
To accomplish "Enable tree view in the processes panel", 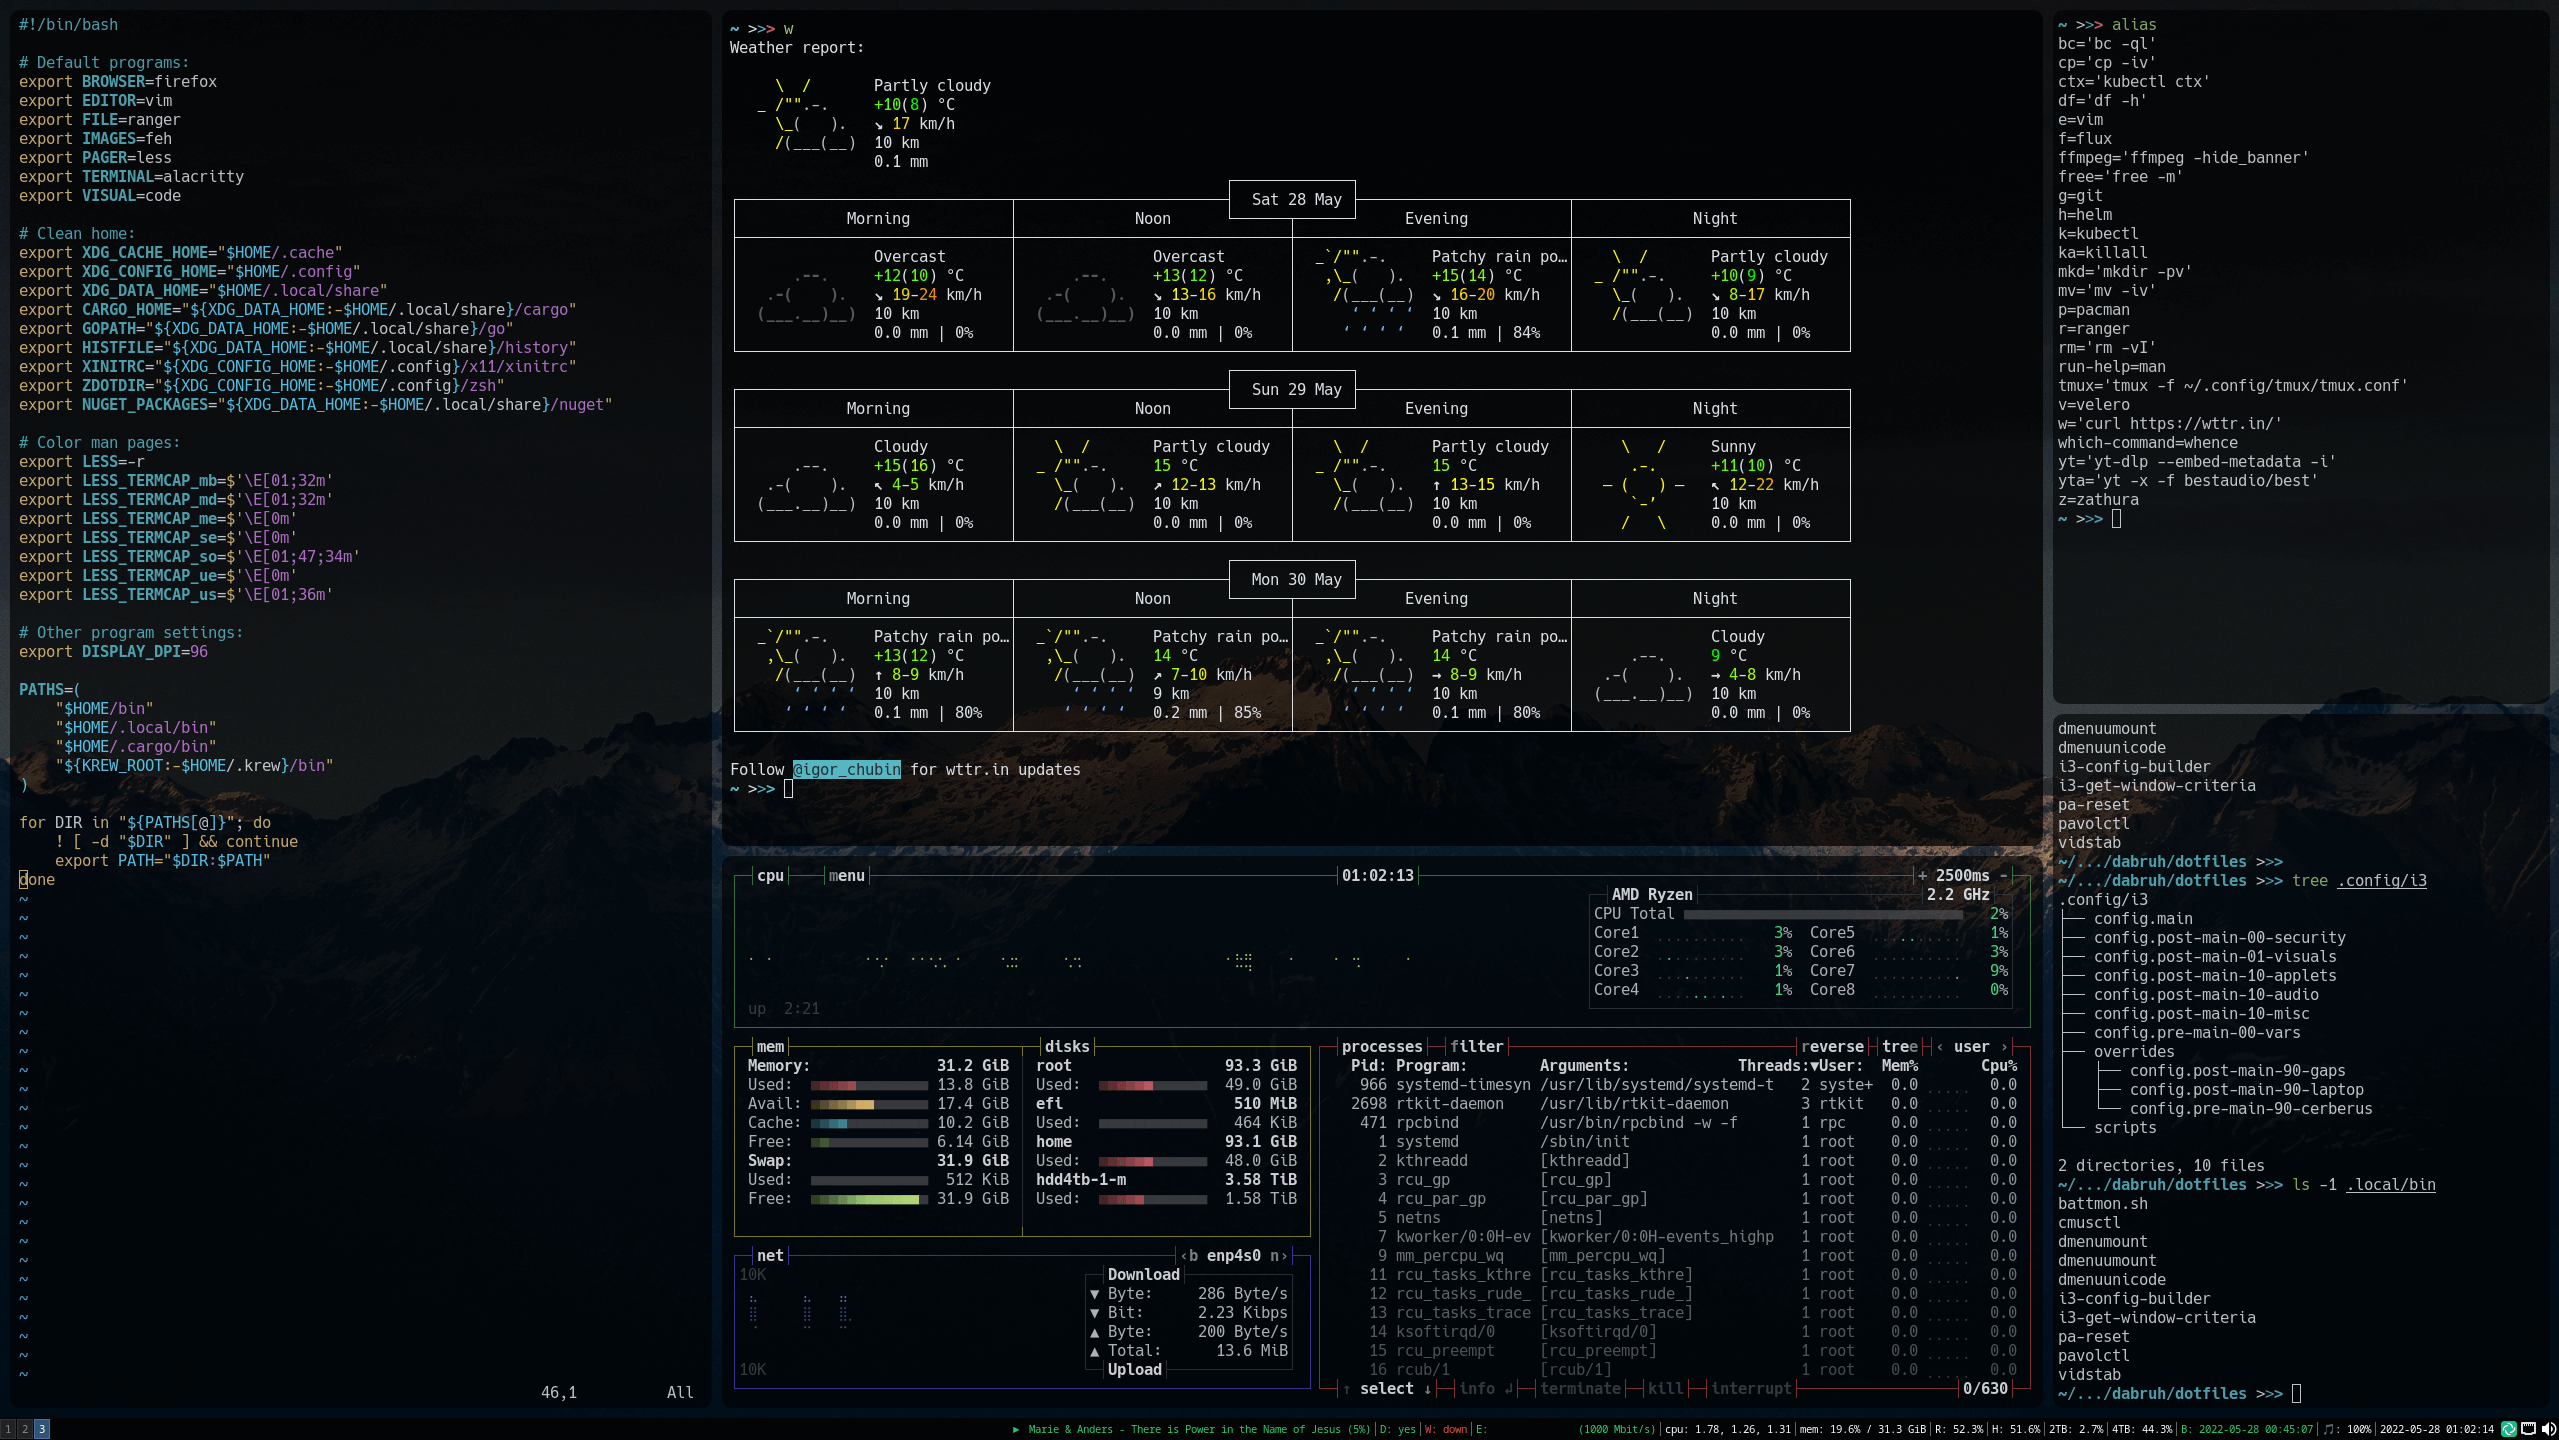I will click(x=1898, y=1047).
